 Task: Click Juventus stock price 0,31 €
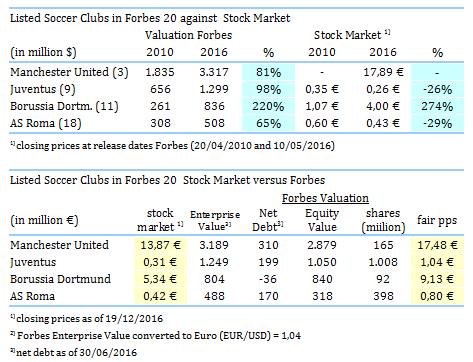click(160, 262)
